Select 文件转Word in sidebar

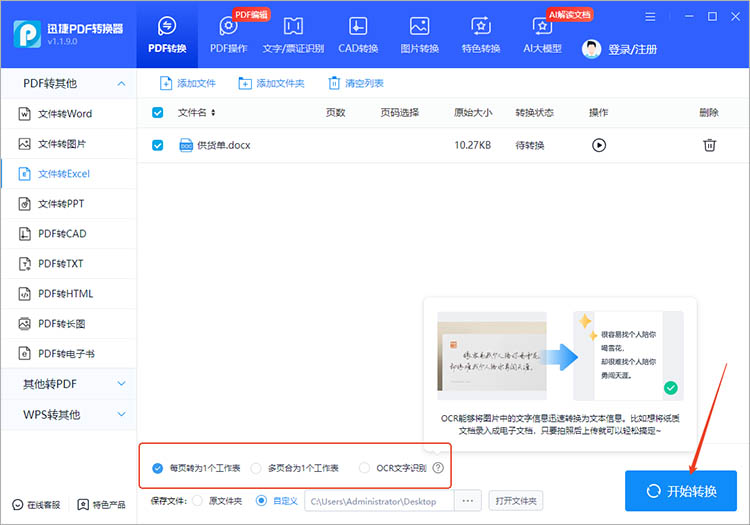click(x=68, y=114)
